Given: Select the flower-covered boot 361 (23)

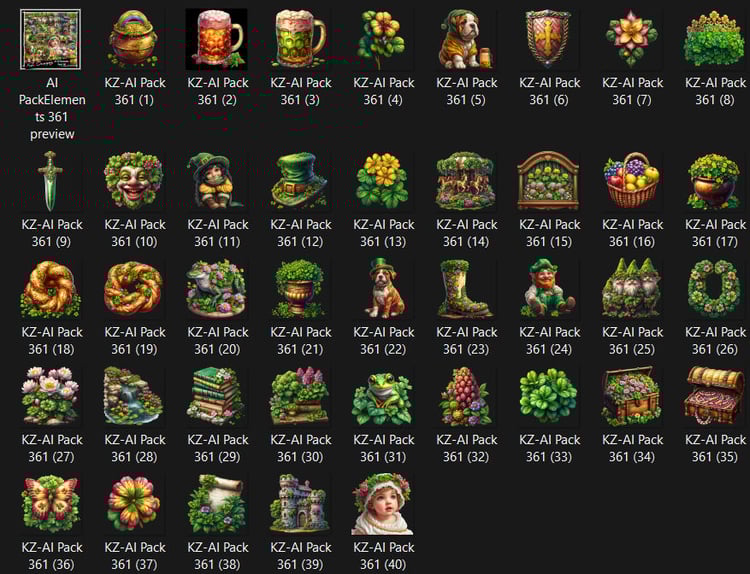Looking at the screenshot, I should [x=466, y=288].
